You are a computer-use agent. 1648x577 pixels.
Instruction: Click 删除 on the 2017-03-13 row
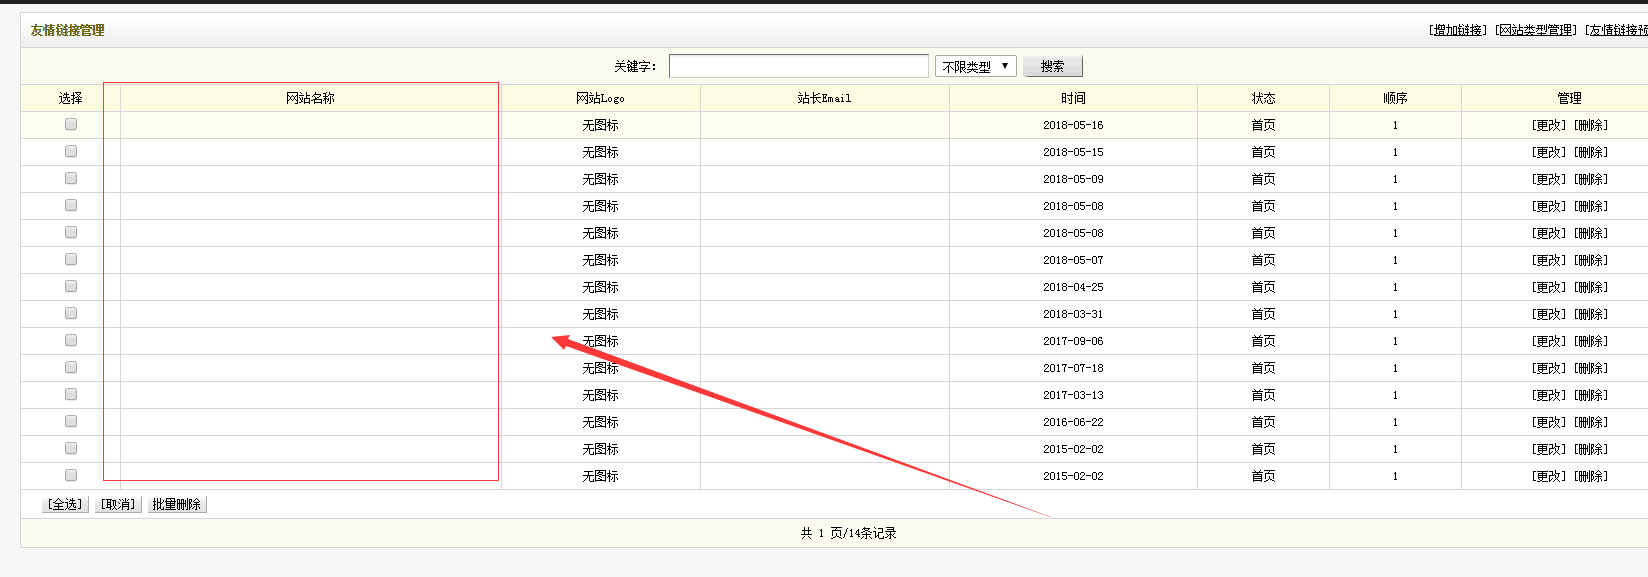coord(1591,396)
